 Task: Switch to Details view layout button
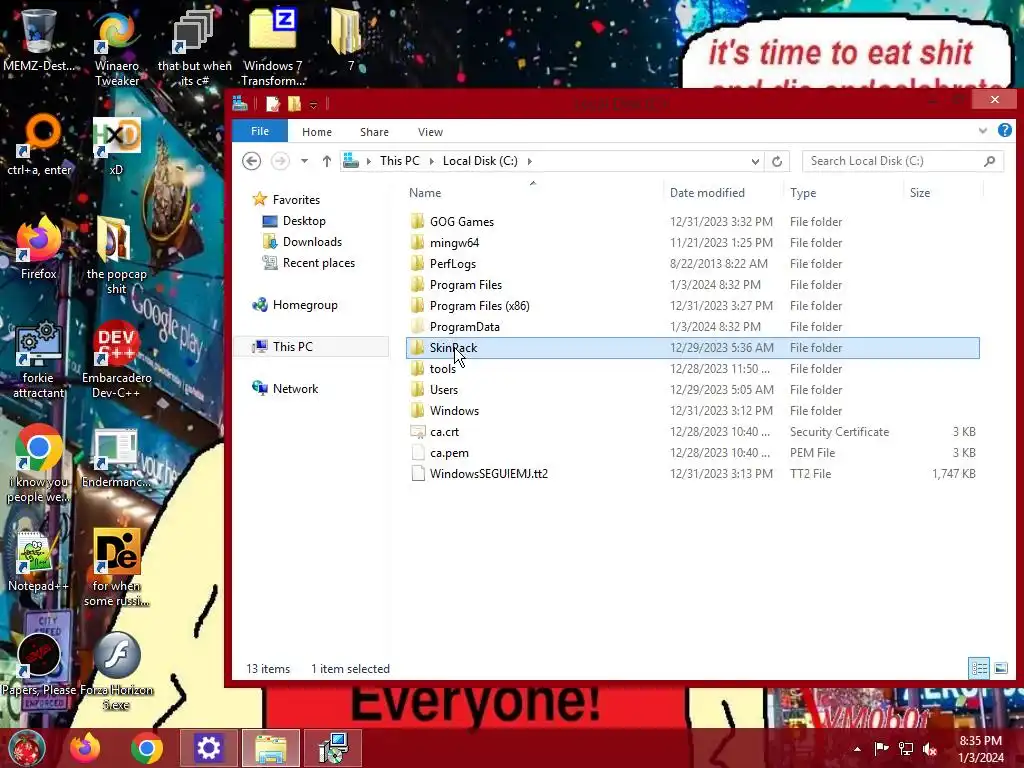click(x=979, y=668)
